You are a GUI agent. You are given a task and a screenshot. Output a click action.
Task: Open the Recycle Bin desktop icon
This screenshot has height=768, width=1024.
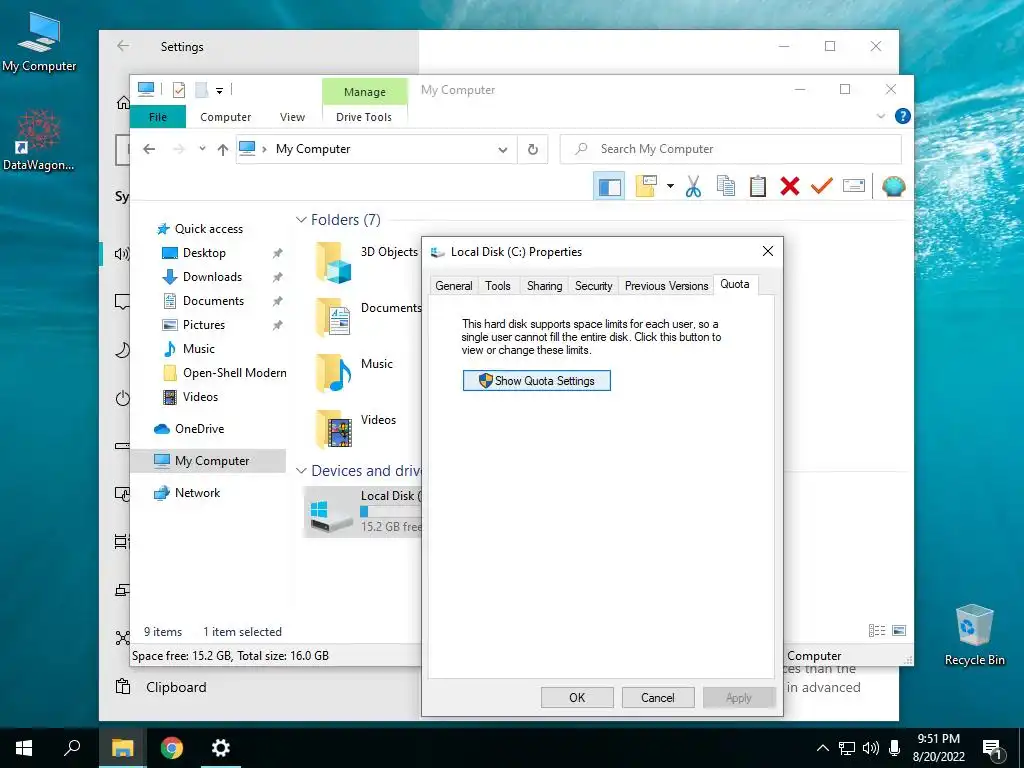[x=974, y=635]
